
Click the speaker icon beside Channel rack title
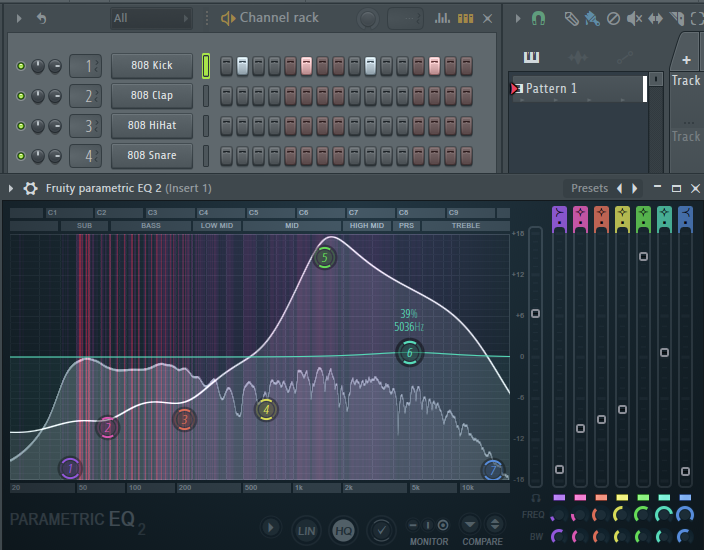(x=228, y=18)
